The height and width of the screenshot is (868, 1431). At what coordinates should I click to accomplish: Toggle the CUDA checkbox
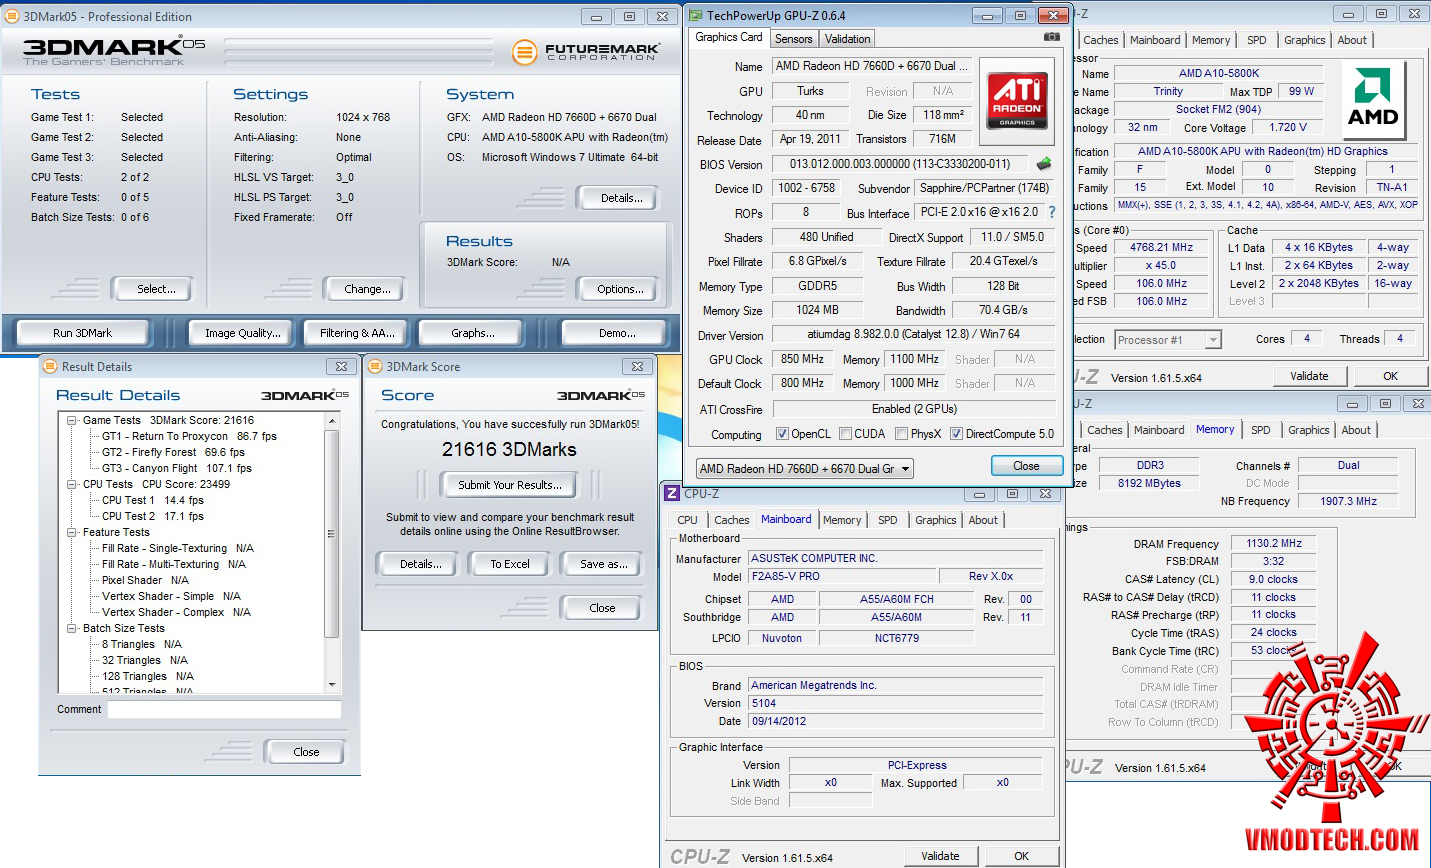tap(846, 434)
